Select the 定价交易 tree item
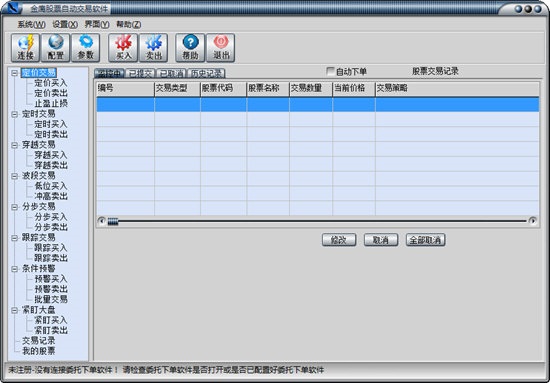 point(39,73)
